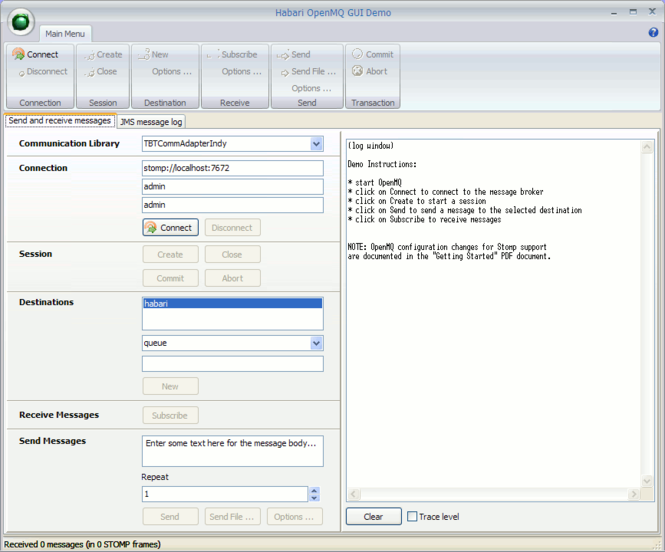Click the Options button under Send Messages
The width and height of the screenshot is (665, 552).
(294, 517)
